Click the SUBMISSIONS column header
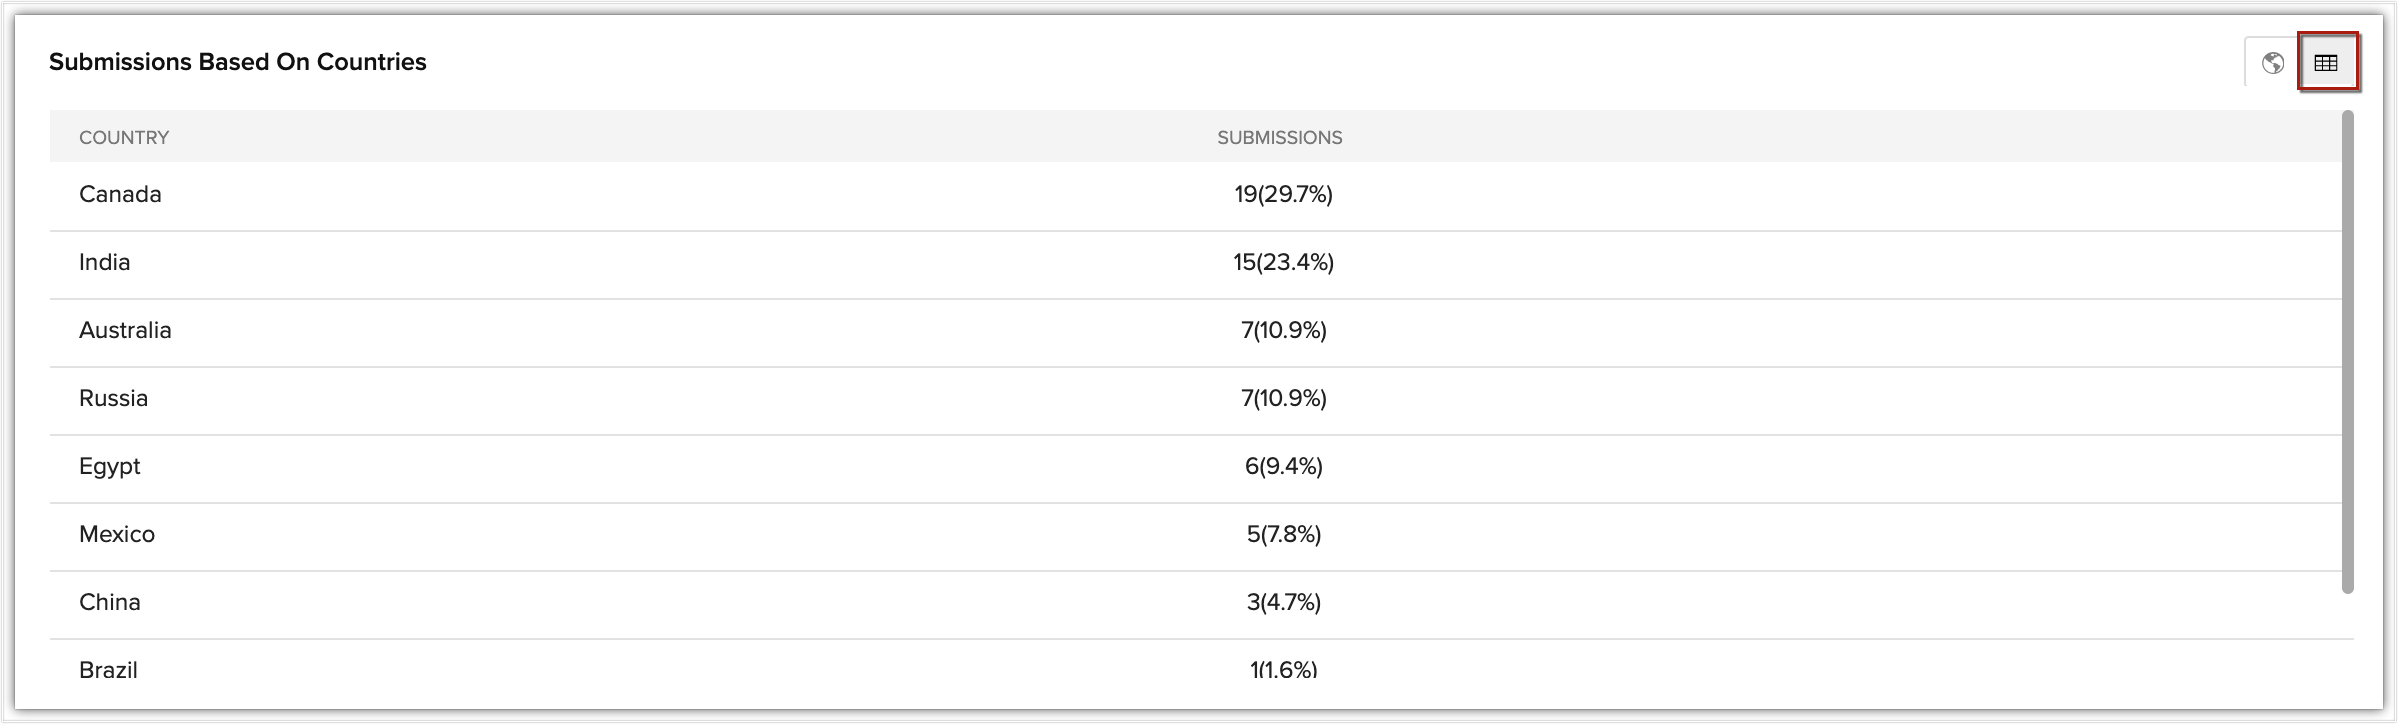2398x724 pixels. click(1279, 137)
